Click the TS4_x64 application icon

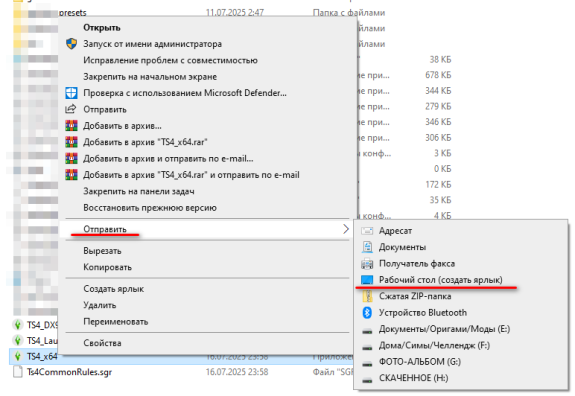coord(17,356)
